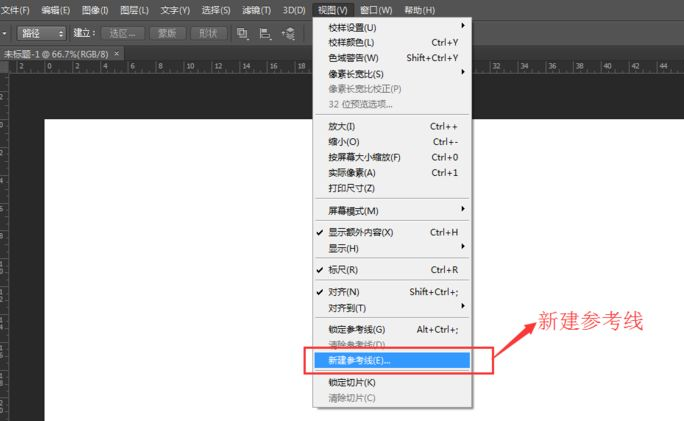Click the 选区... button
Screen dimensions: 684x421
pos(123,33)
